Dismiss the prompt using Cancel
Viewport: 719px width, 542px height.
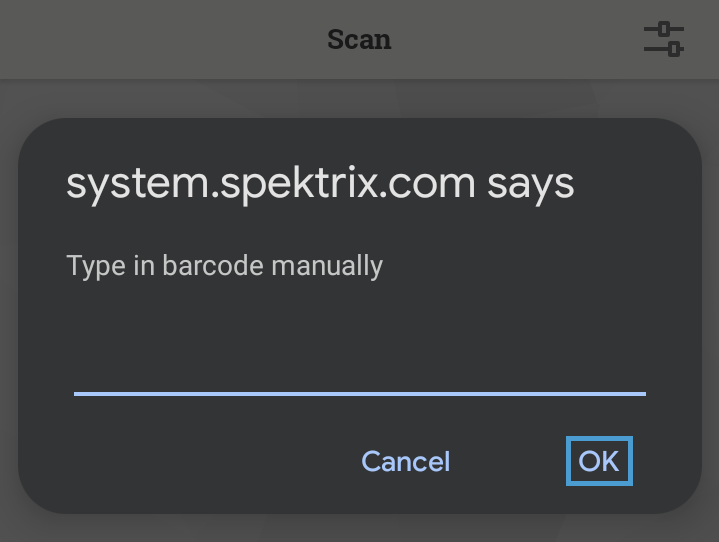pos(405,461)
